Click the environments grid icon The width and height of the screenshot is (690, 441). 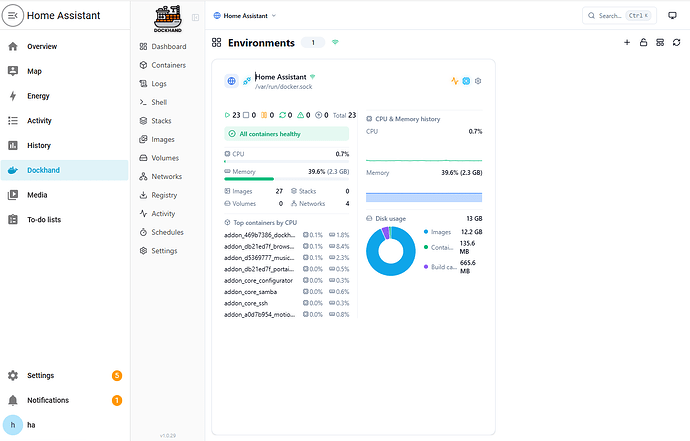click(217, 43)
